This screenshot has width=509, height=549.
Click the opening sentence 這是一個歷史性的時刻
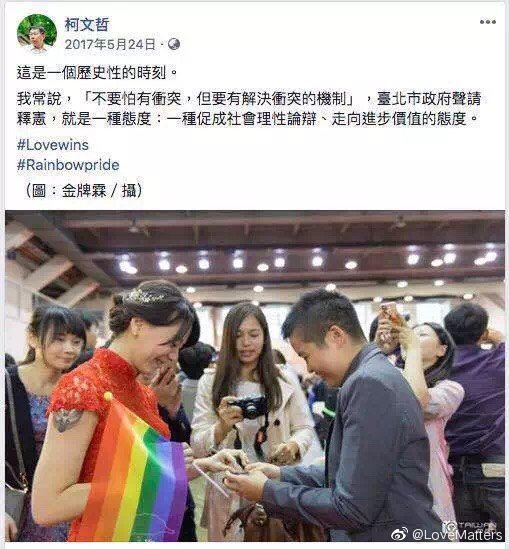[98, 73]
